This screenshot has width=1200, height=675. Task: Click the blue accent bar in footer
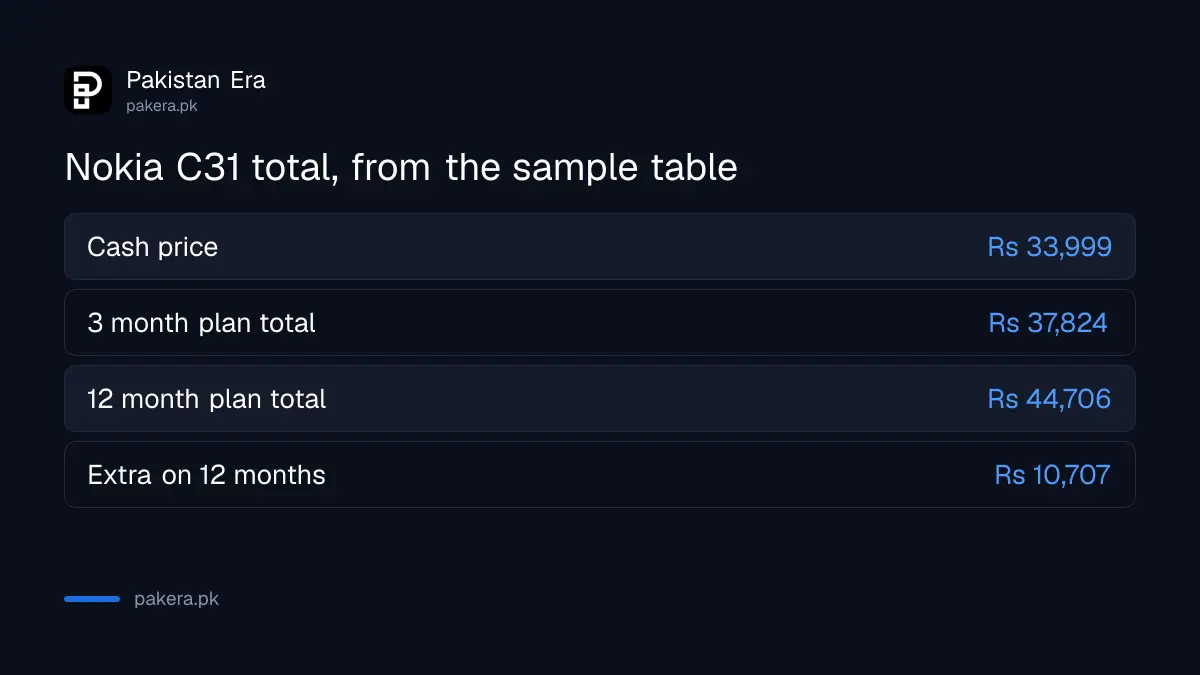click(x=92, y=599)
